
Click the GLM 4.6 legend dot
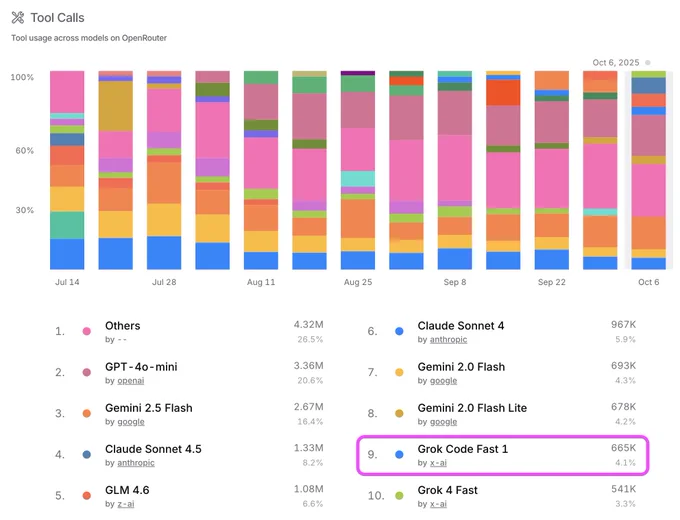[87, 495]
